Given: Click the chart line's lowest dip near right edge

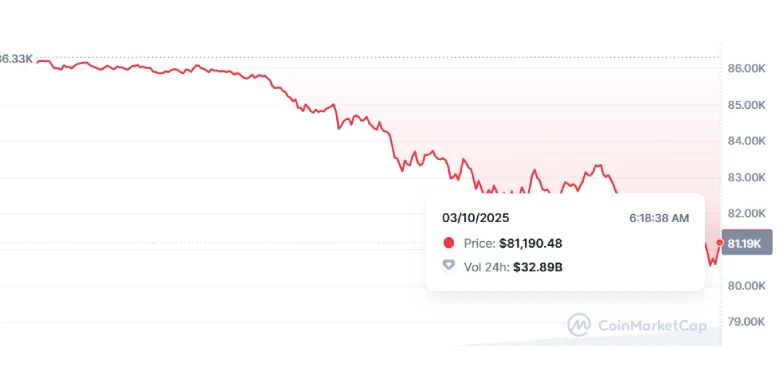Looking at the screenshot, I should click(x=712, y=264).
